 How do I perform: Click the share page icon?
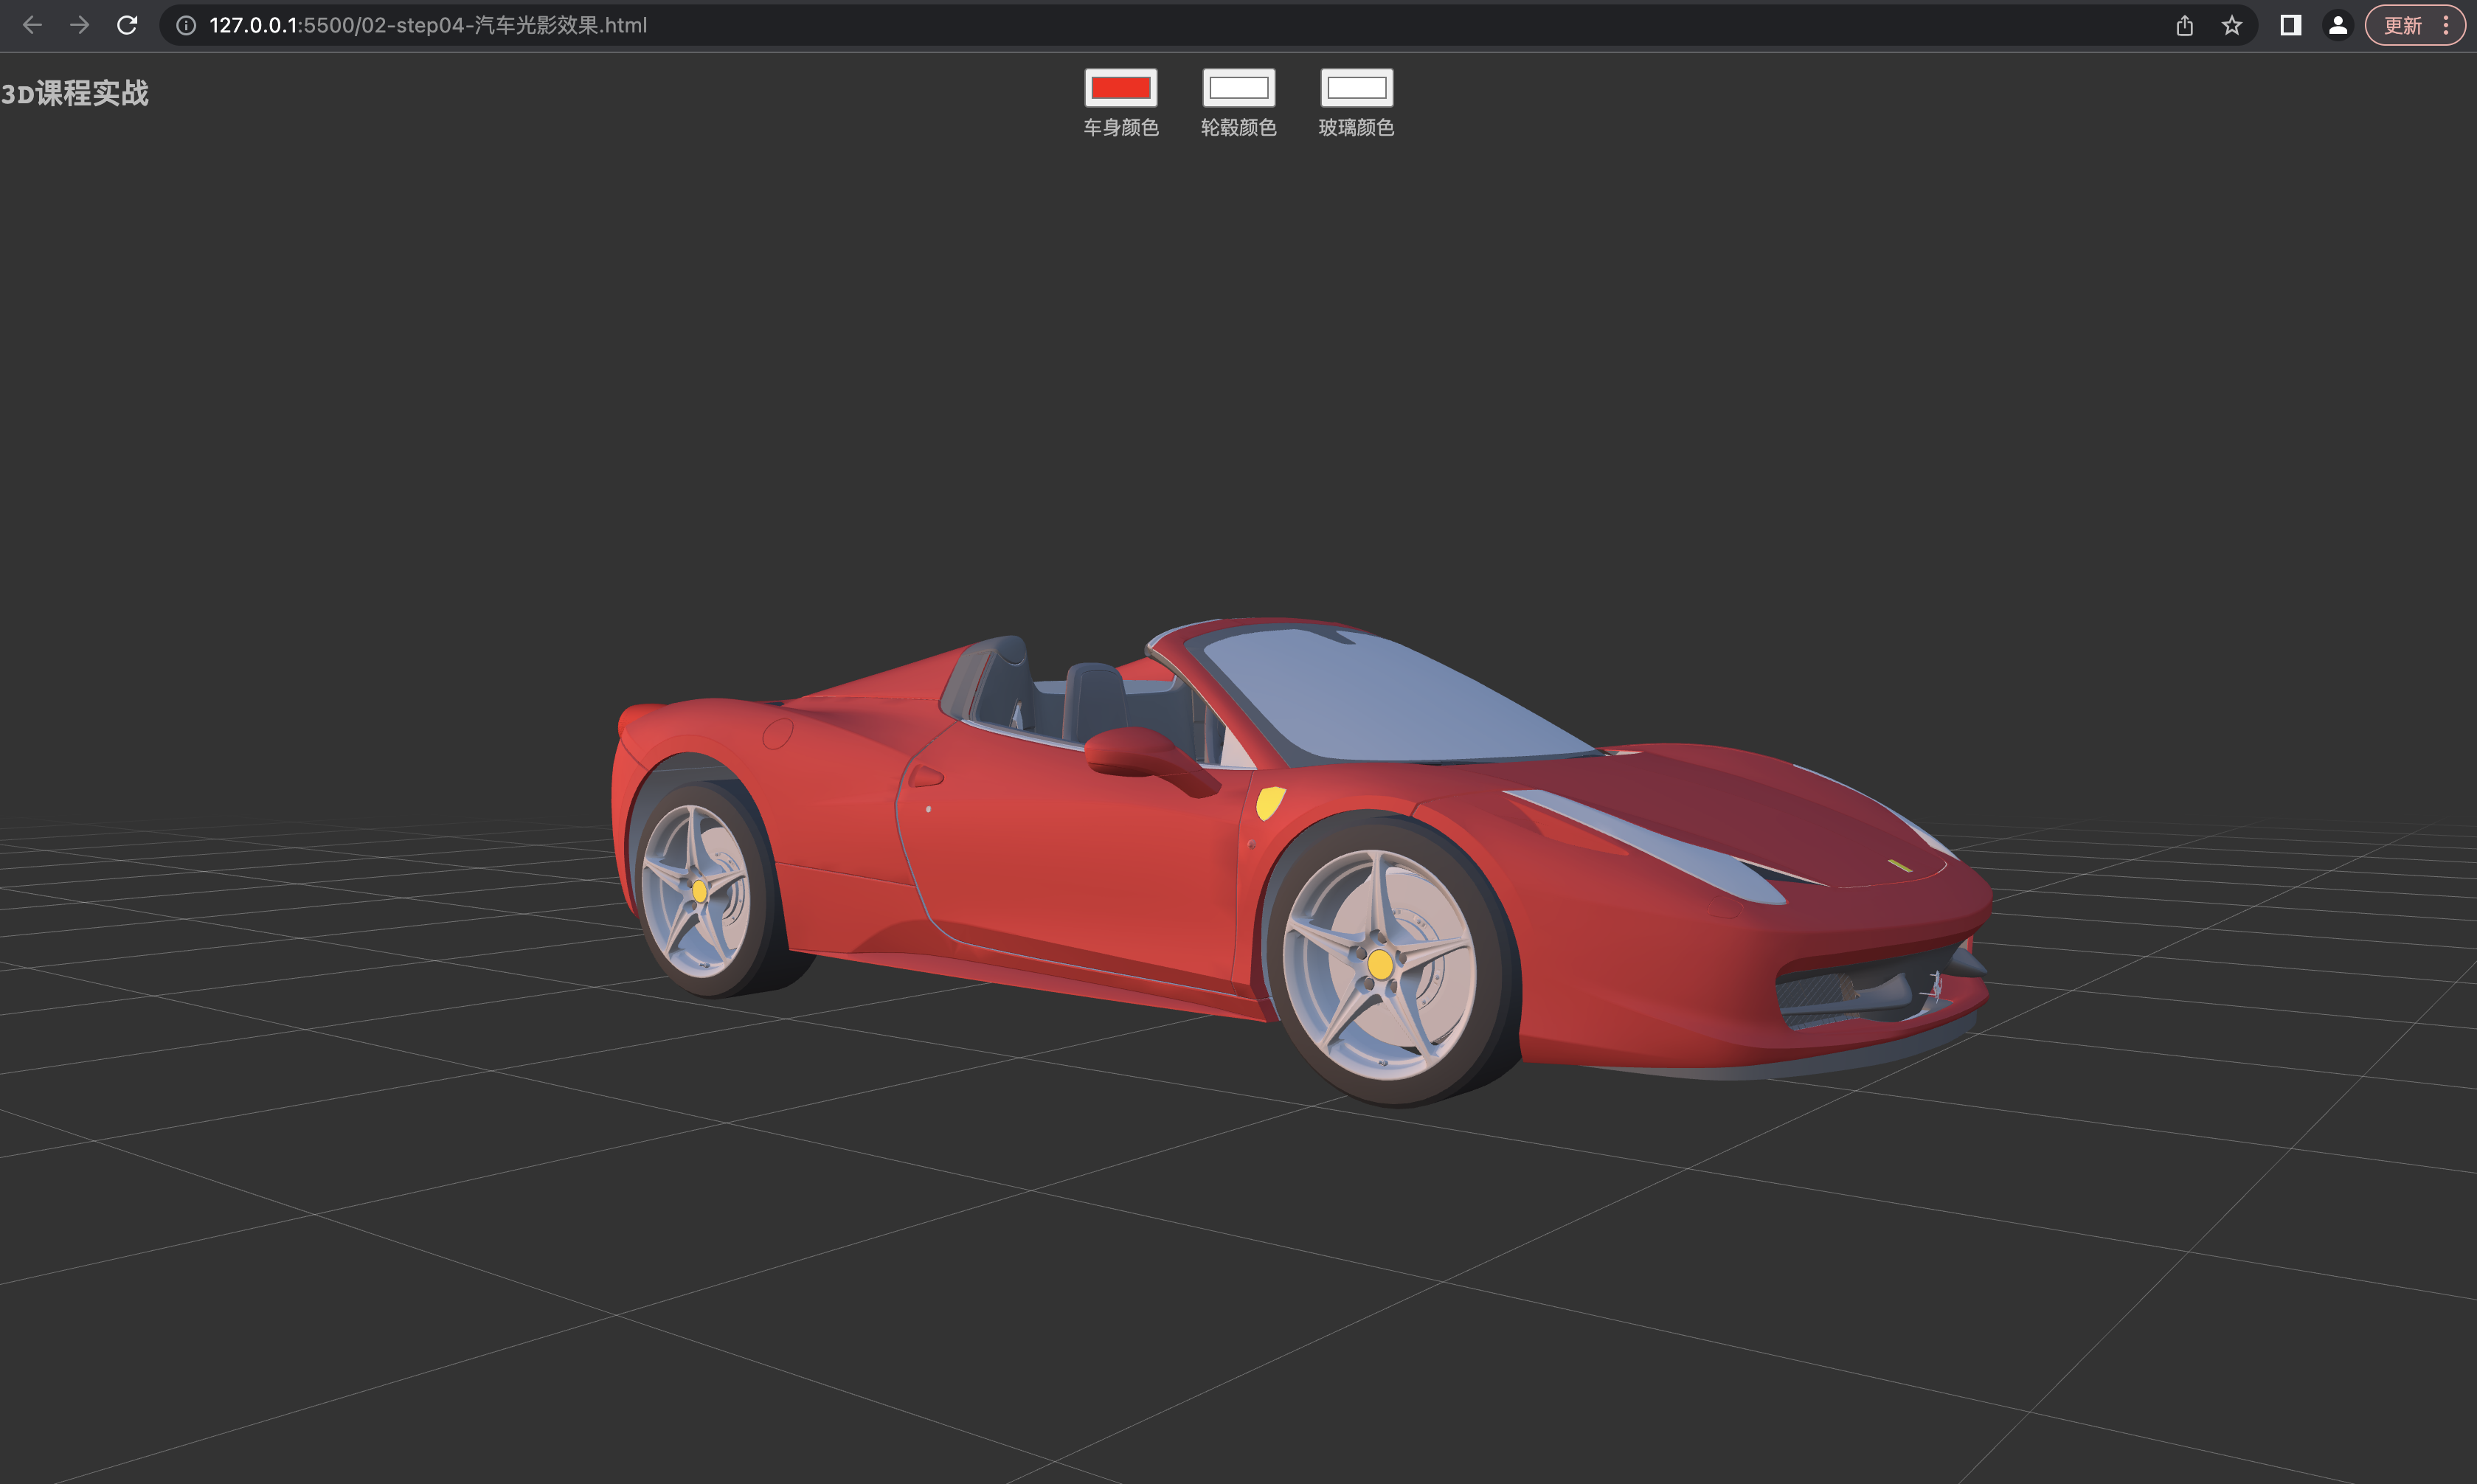(x=2184, y=25)
